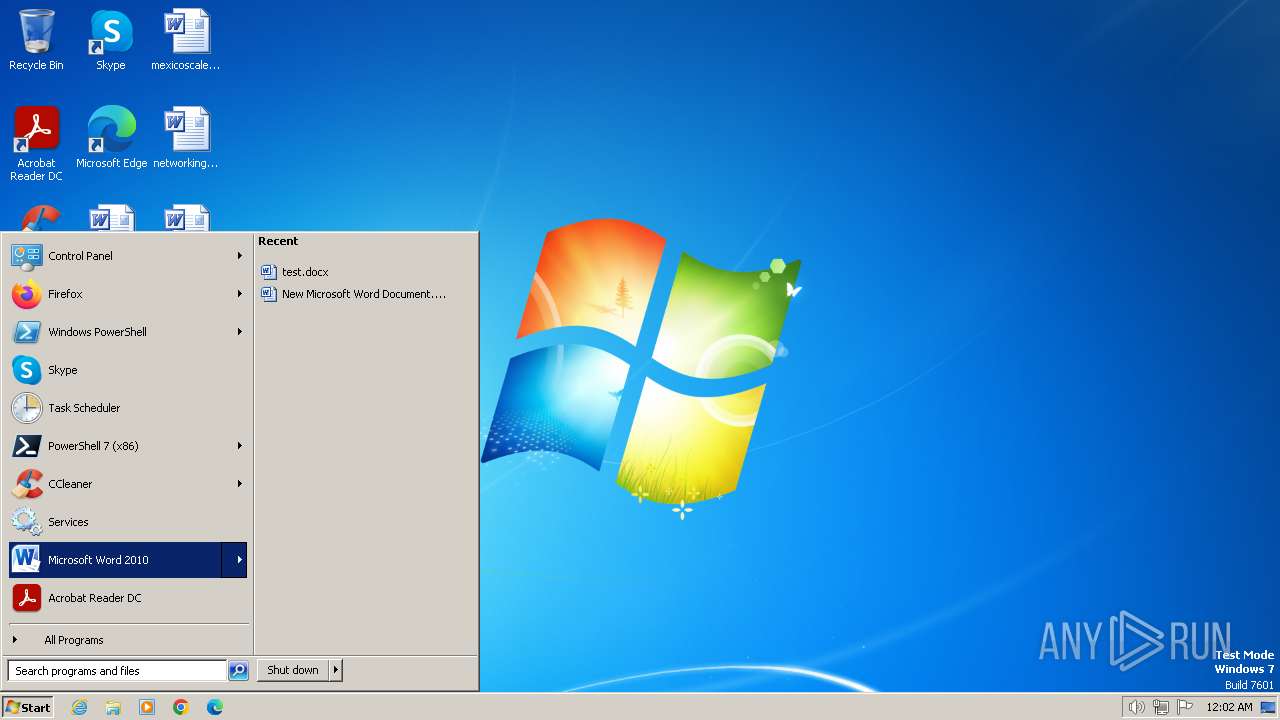Screen dimensions: 1280x720
Task: Click PowerShell 7 (x86) icon
Action: pyautogui.click(x=27, y=446)
